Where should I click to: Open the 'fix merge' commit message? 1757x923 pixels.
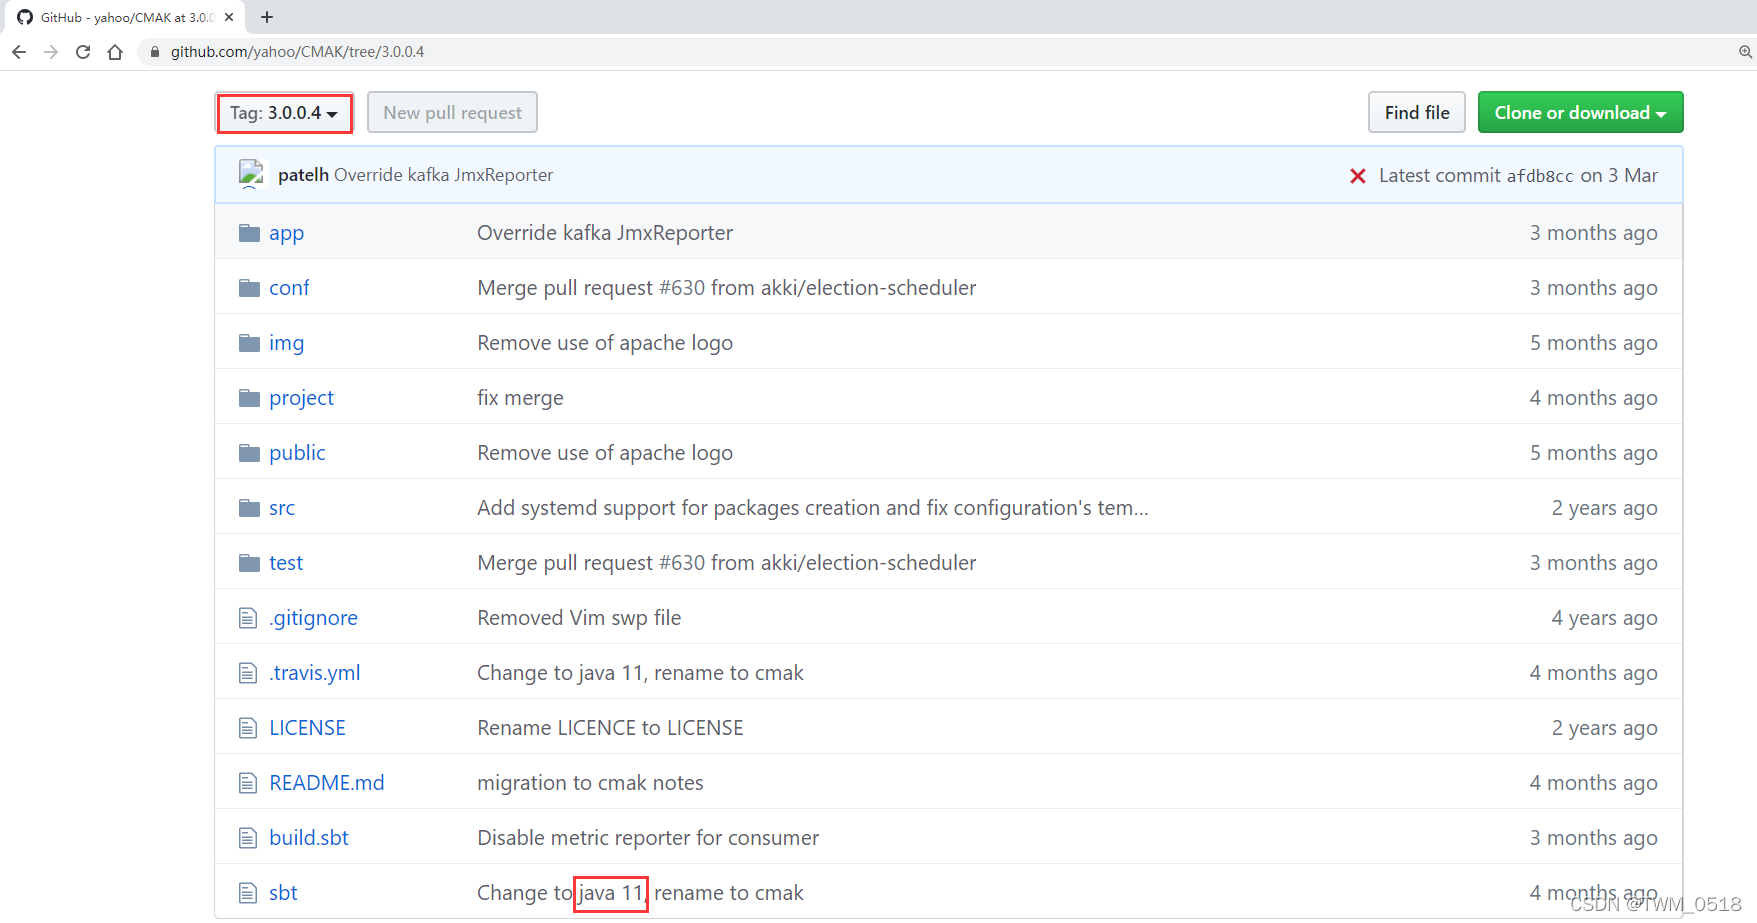(520, 398)
